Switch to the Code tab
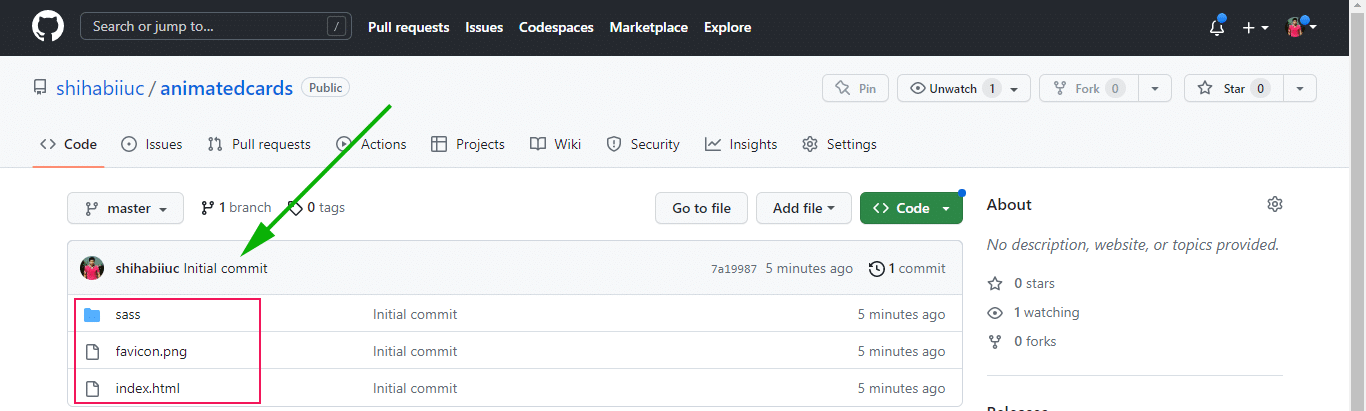This screenshot has width=1366, height=411. click(68, 144)
